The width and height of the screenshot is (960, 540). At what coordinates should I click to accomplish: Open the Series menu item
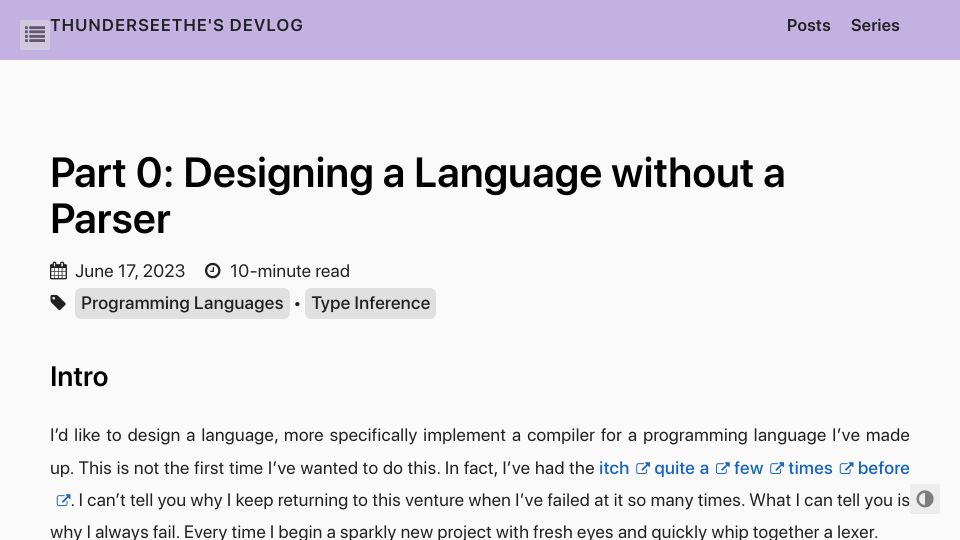(875, 26)
